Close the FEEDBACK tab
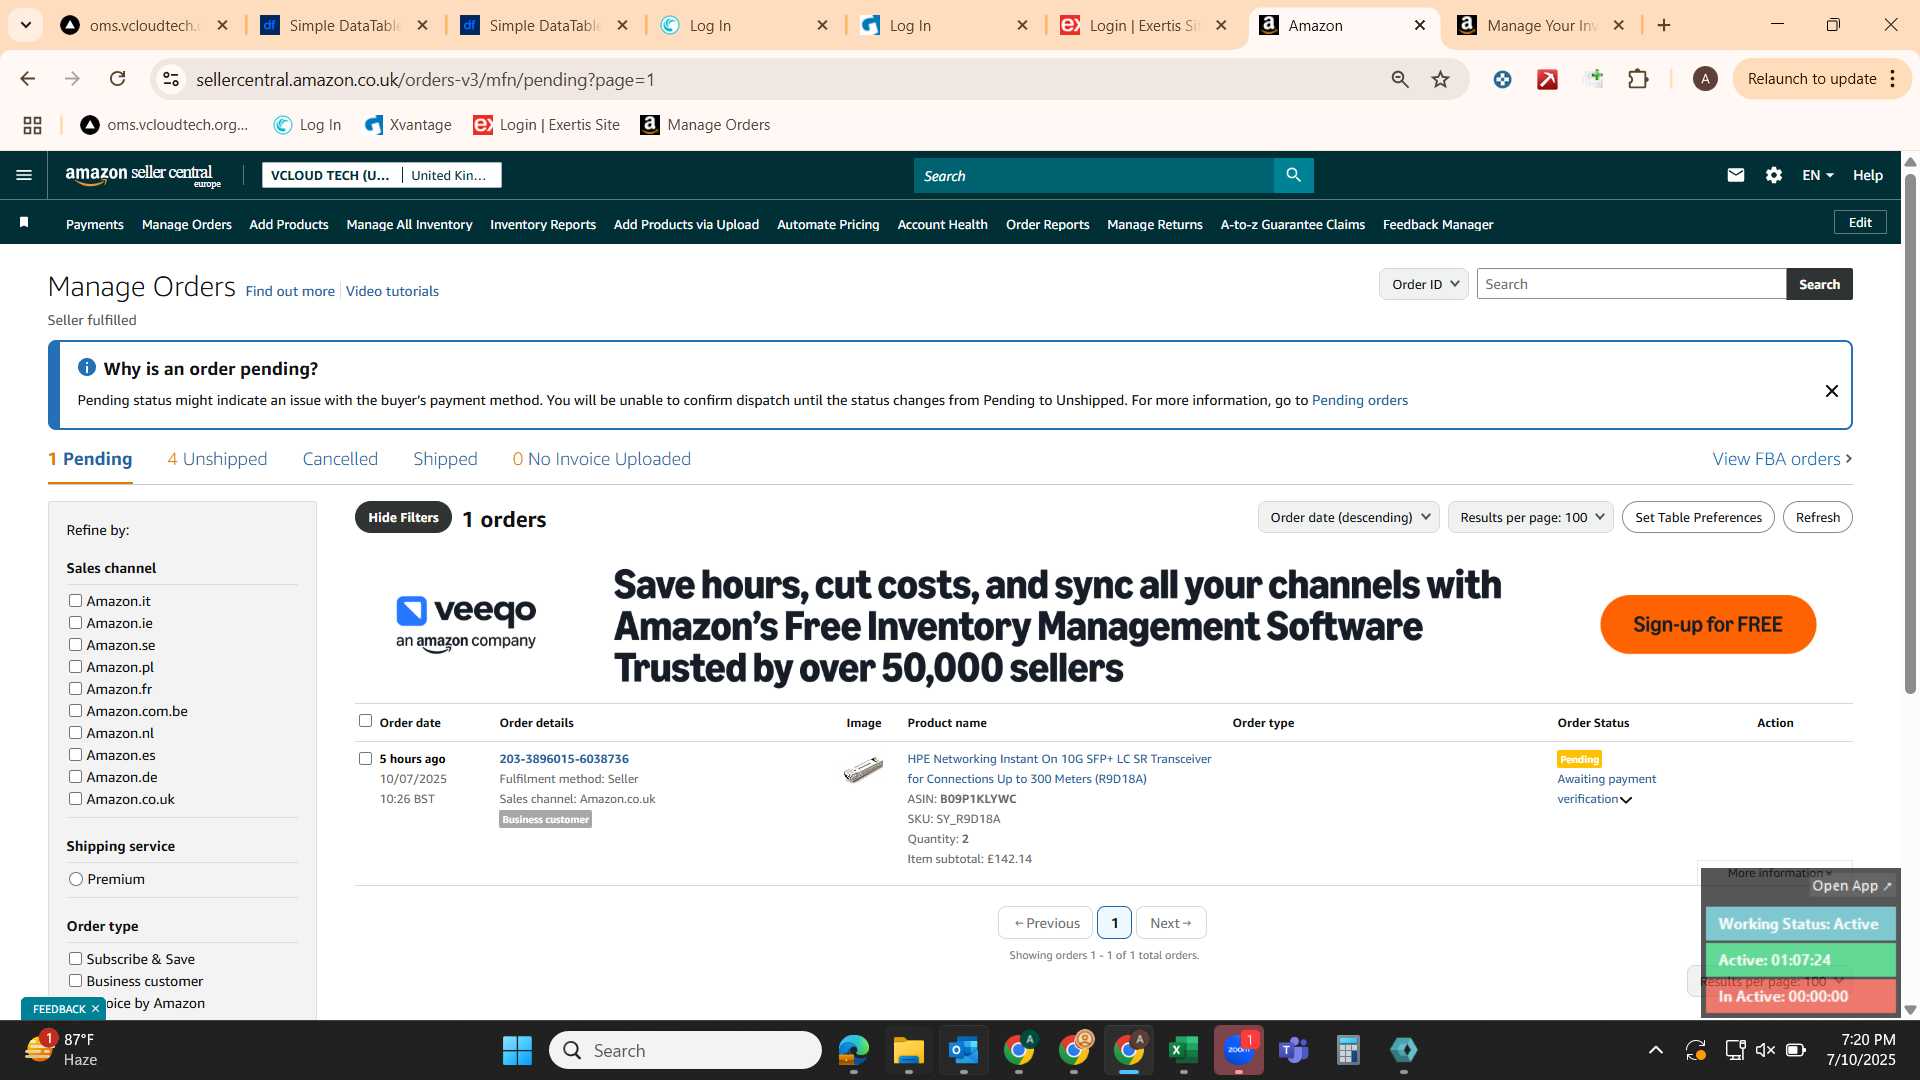This screenshot has width=1920, height=1080. coord(95,1008)
